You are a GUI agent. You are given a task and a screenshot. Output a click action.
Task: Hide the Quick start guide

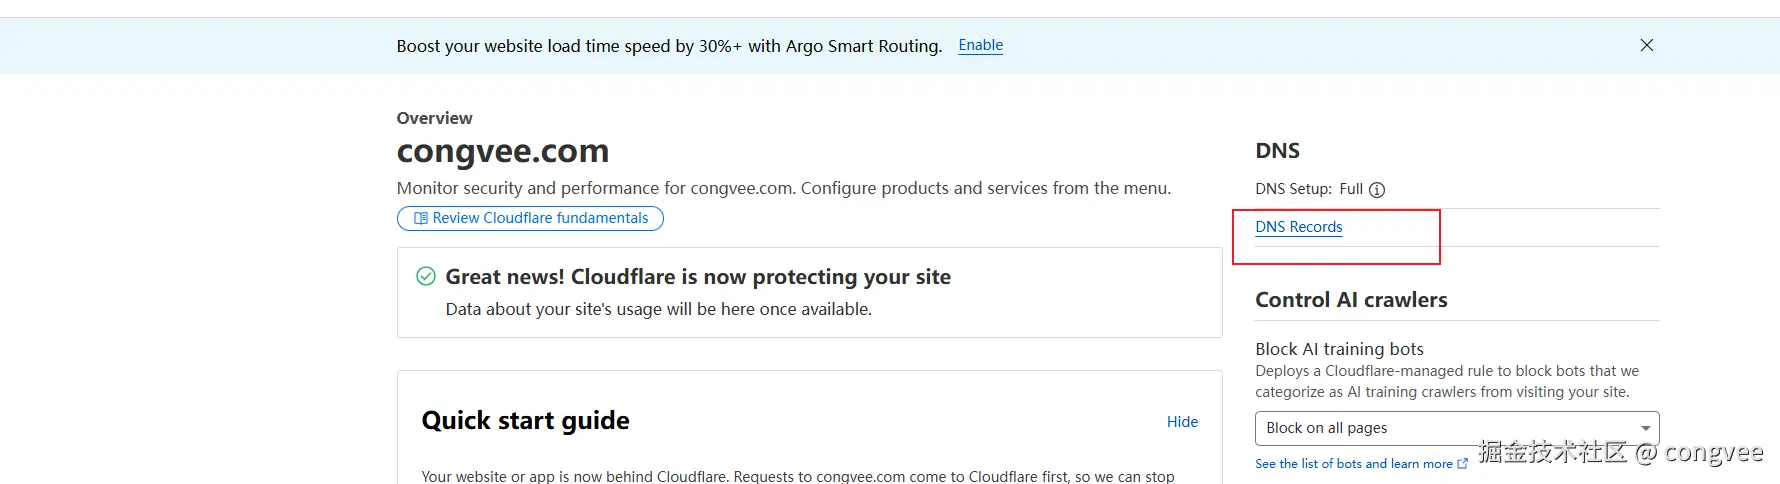click(x=1182, y=422)
